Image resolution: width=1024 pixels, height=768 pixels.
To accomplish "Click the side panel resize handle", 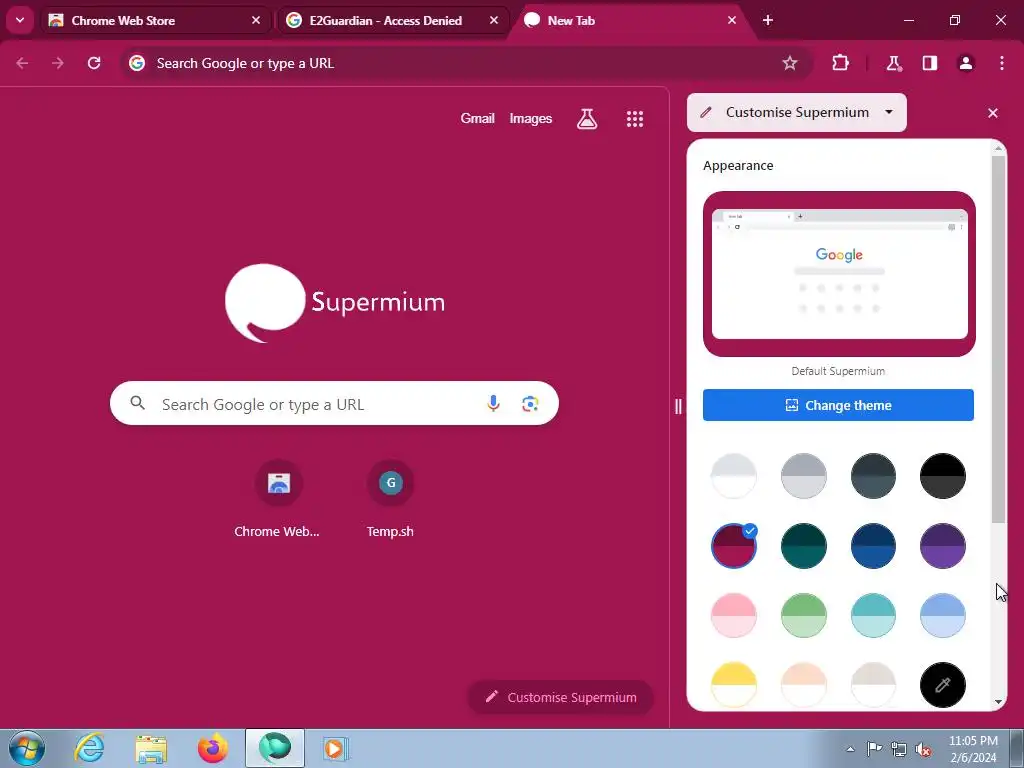I will tap(678, 406).
